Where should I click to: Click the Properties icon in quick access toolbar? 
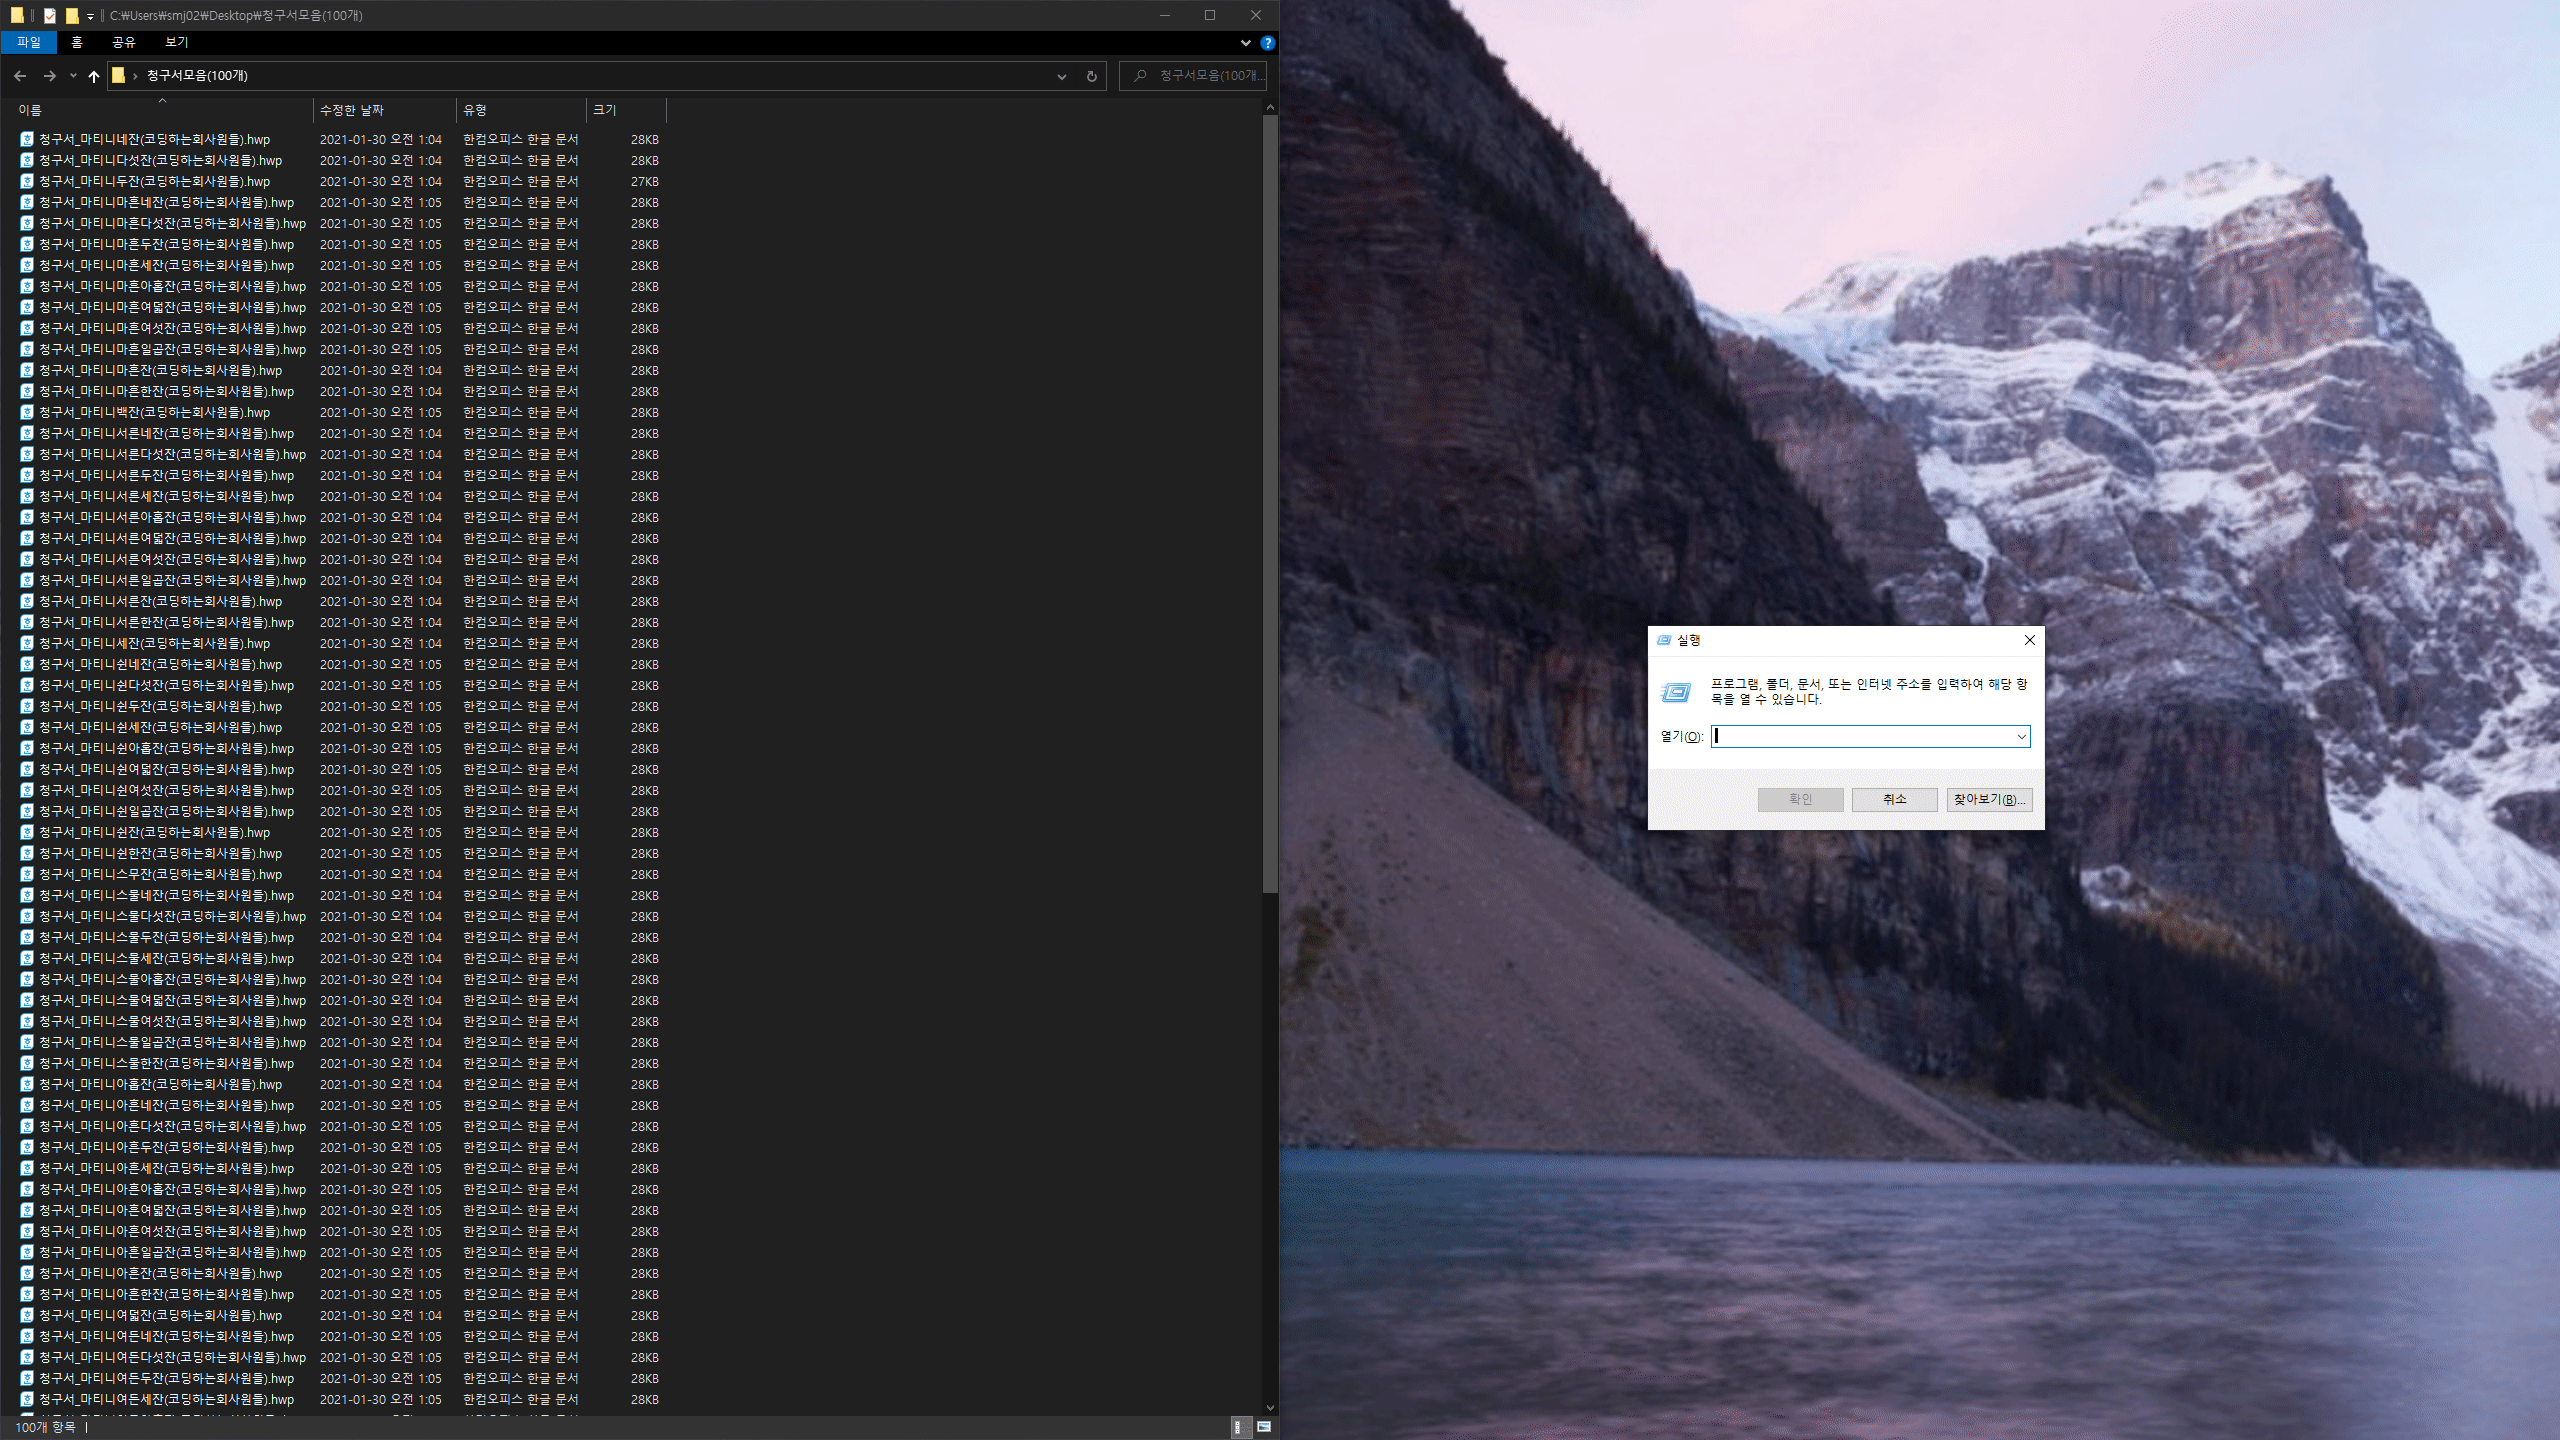coord(49,15)
